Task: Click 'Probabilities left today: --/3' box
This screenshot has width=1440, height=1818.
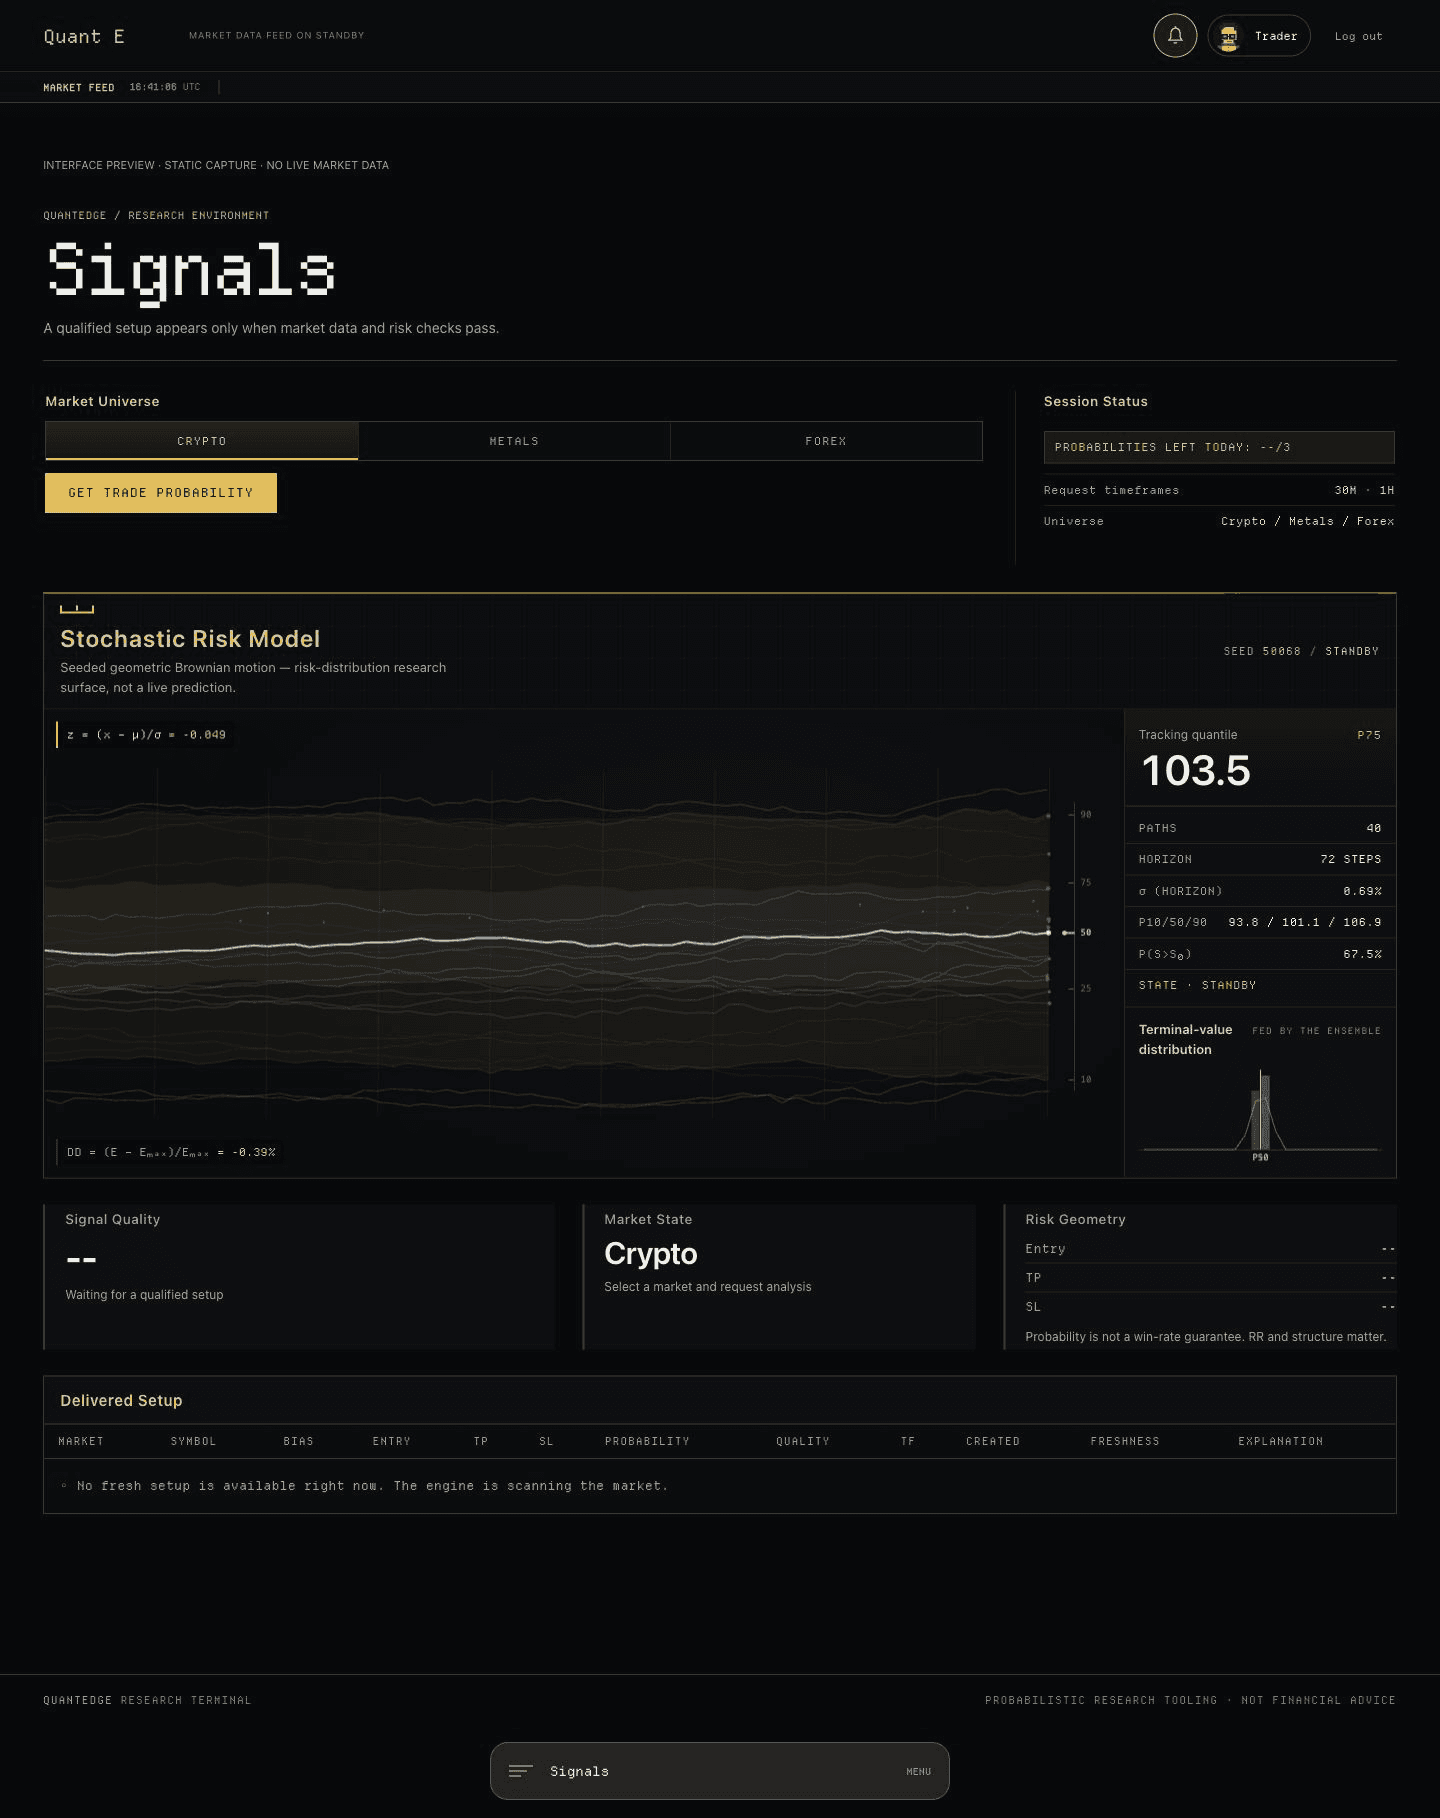Action: pyautogui.click(x=1219, y=447)
